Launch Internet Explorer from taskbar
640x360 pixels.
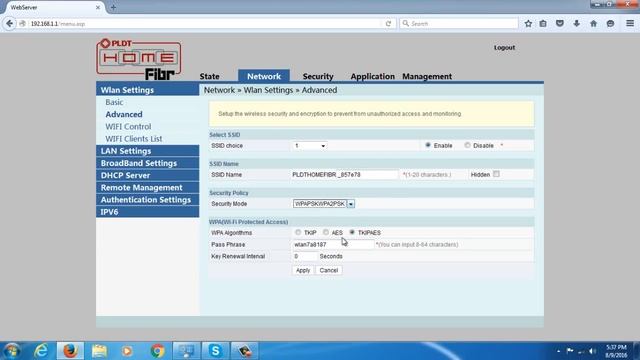click(x=41, y=351)
